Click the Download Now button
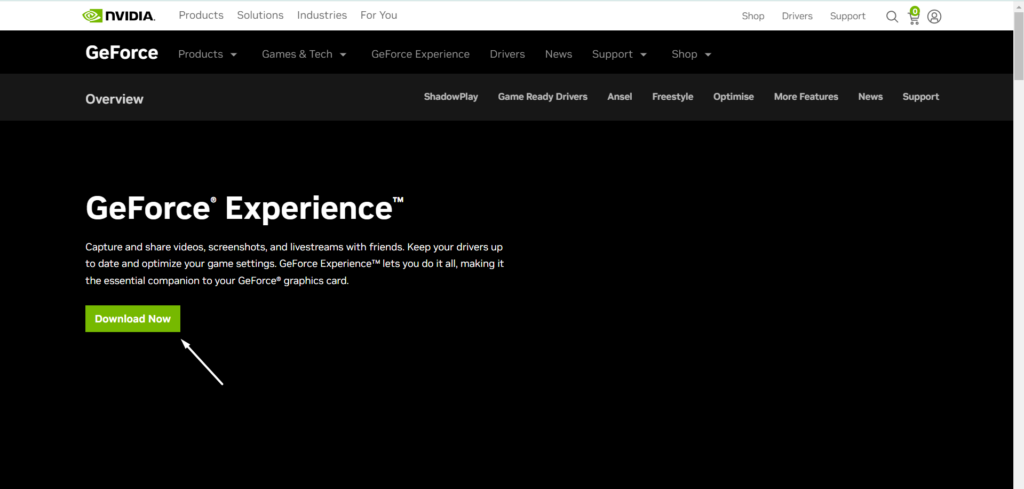The width and height of the screenshot is (1024, 489). coord(133,319)
